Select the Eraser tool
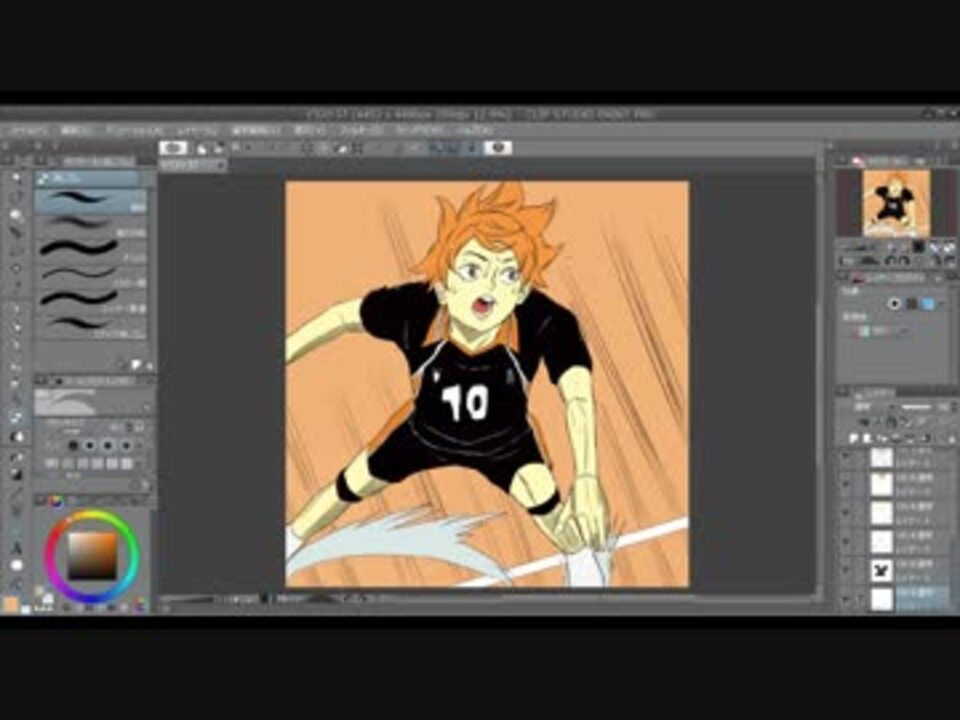Image resolution: width=960 pixels, height=720 pixels. [17, 418]
